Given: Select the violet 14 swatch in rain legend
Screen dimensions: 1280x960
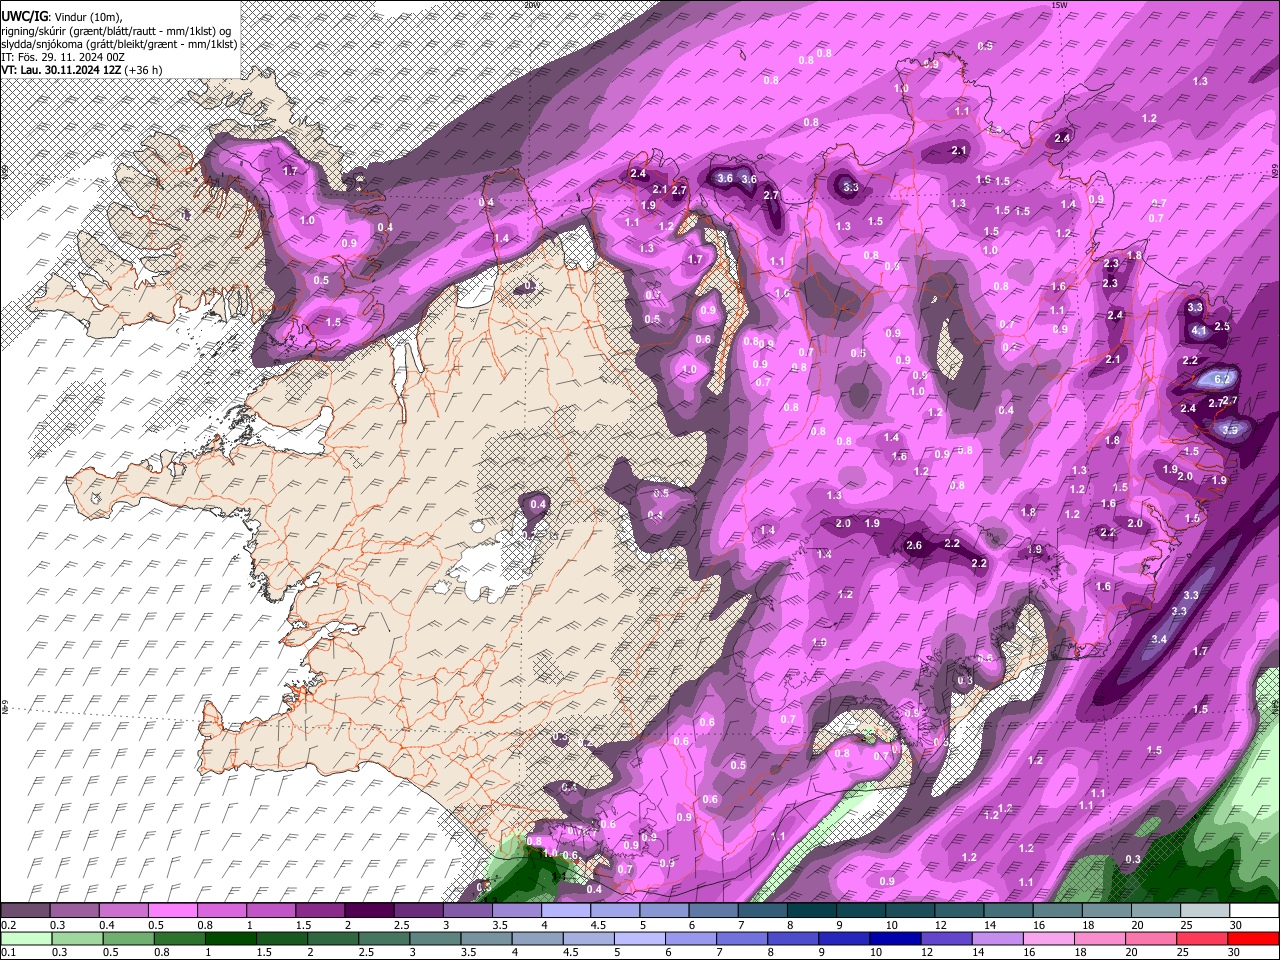Looking at the screenshot, I should pyautogui.click(x=996, y=938).
